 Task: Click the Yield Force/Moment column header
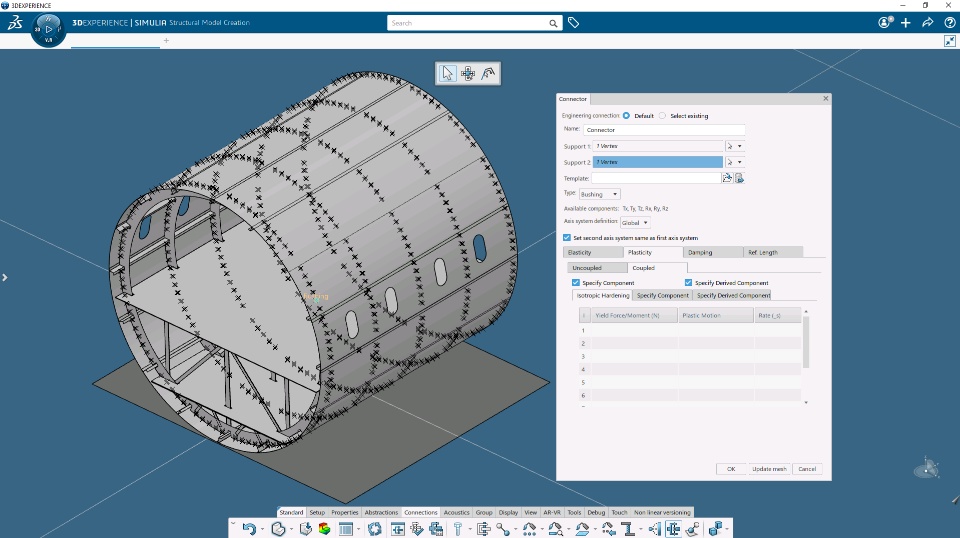pos(633,315)
